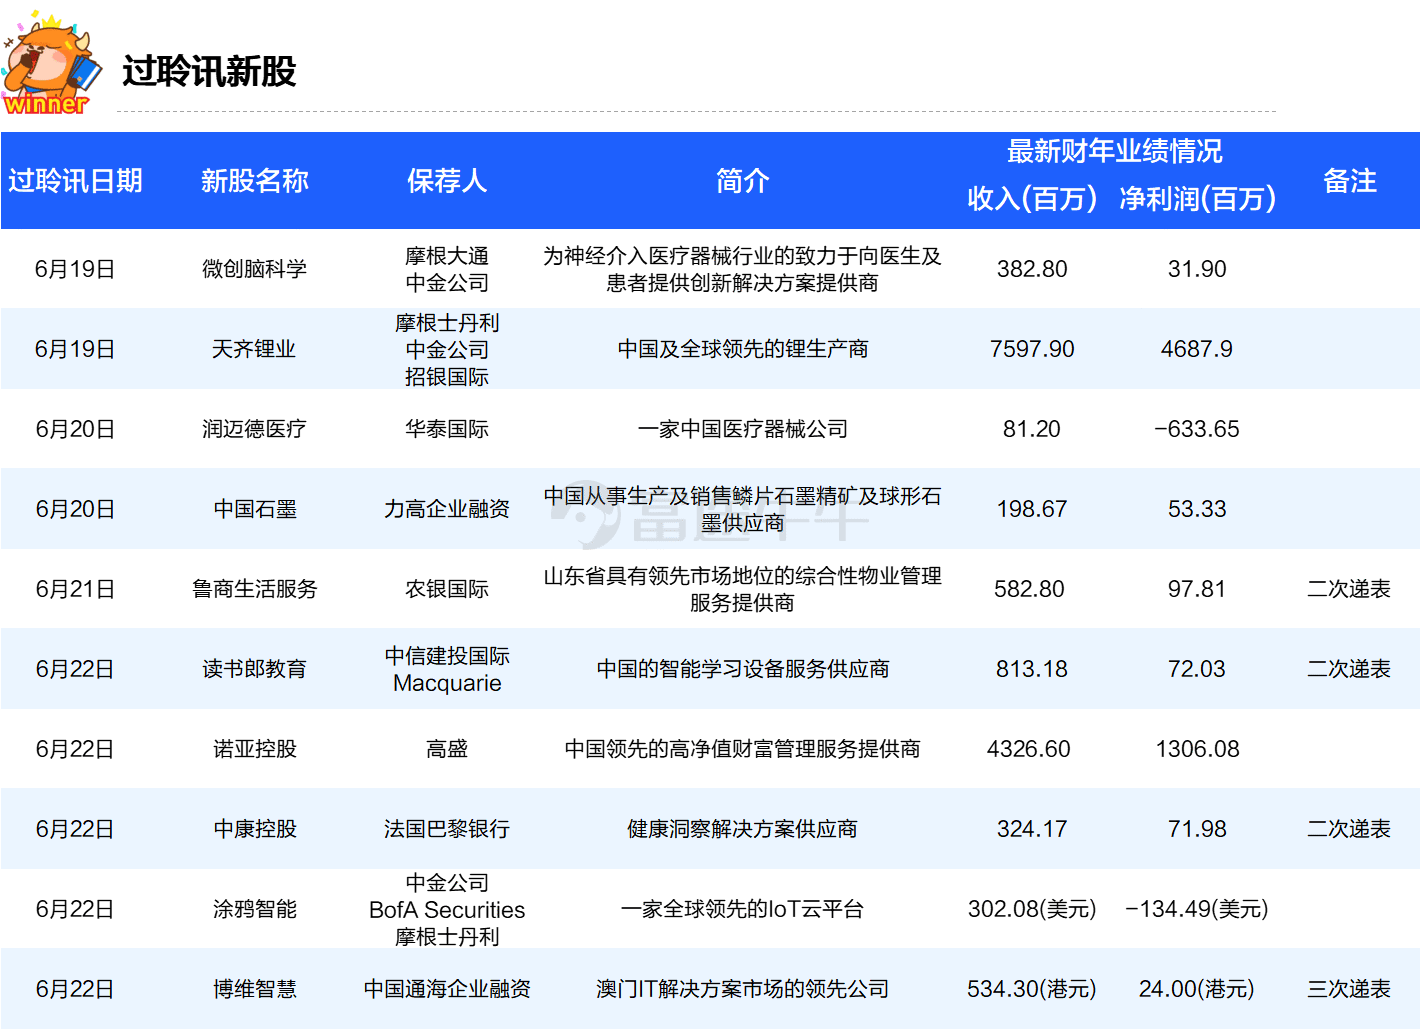
Task: Click the net profit value −633.65
Action: (x=1197, y=429)
